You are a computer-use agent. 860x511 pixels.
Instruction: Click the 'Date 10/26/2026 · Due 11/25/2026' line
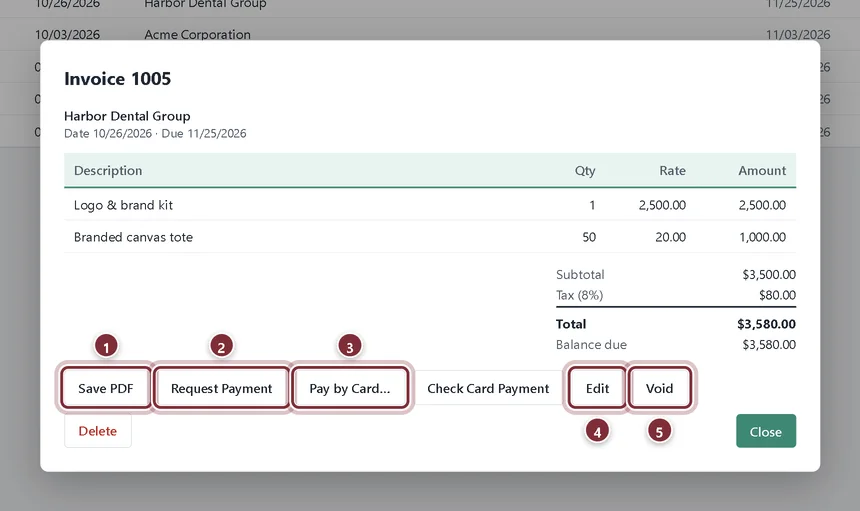coord(155,133)
